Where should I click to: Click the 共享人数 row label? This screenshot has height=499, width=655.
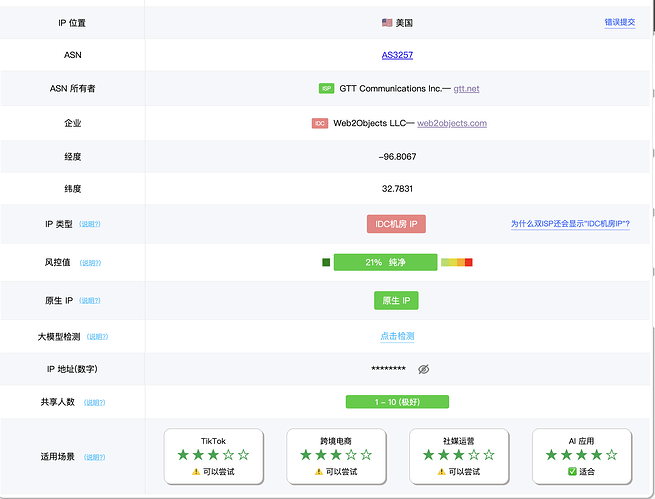(x=57, y=402)
